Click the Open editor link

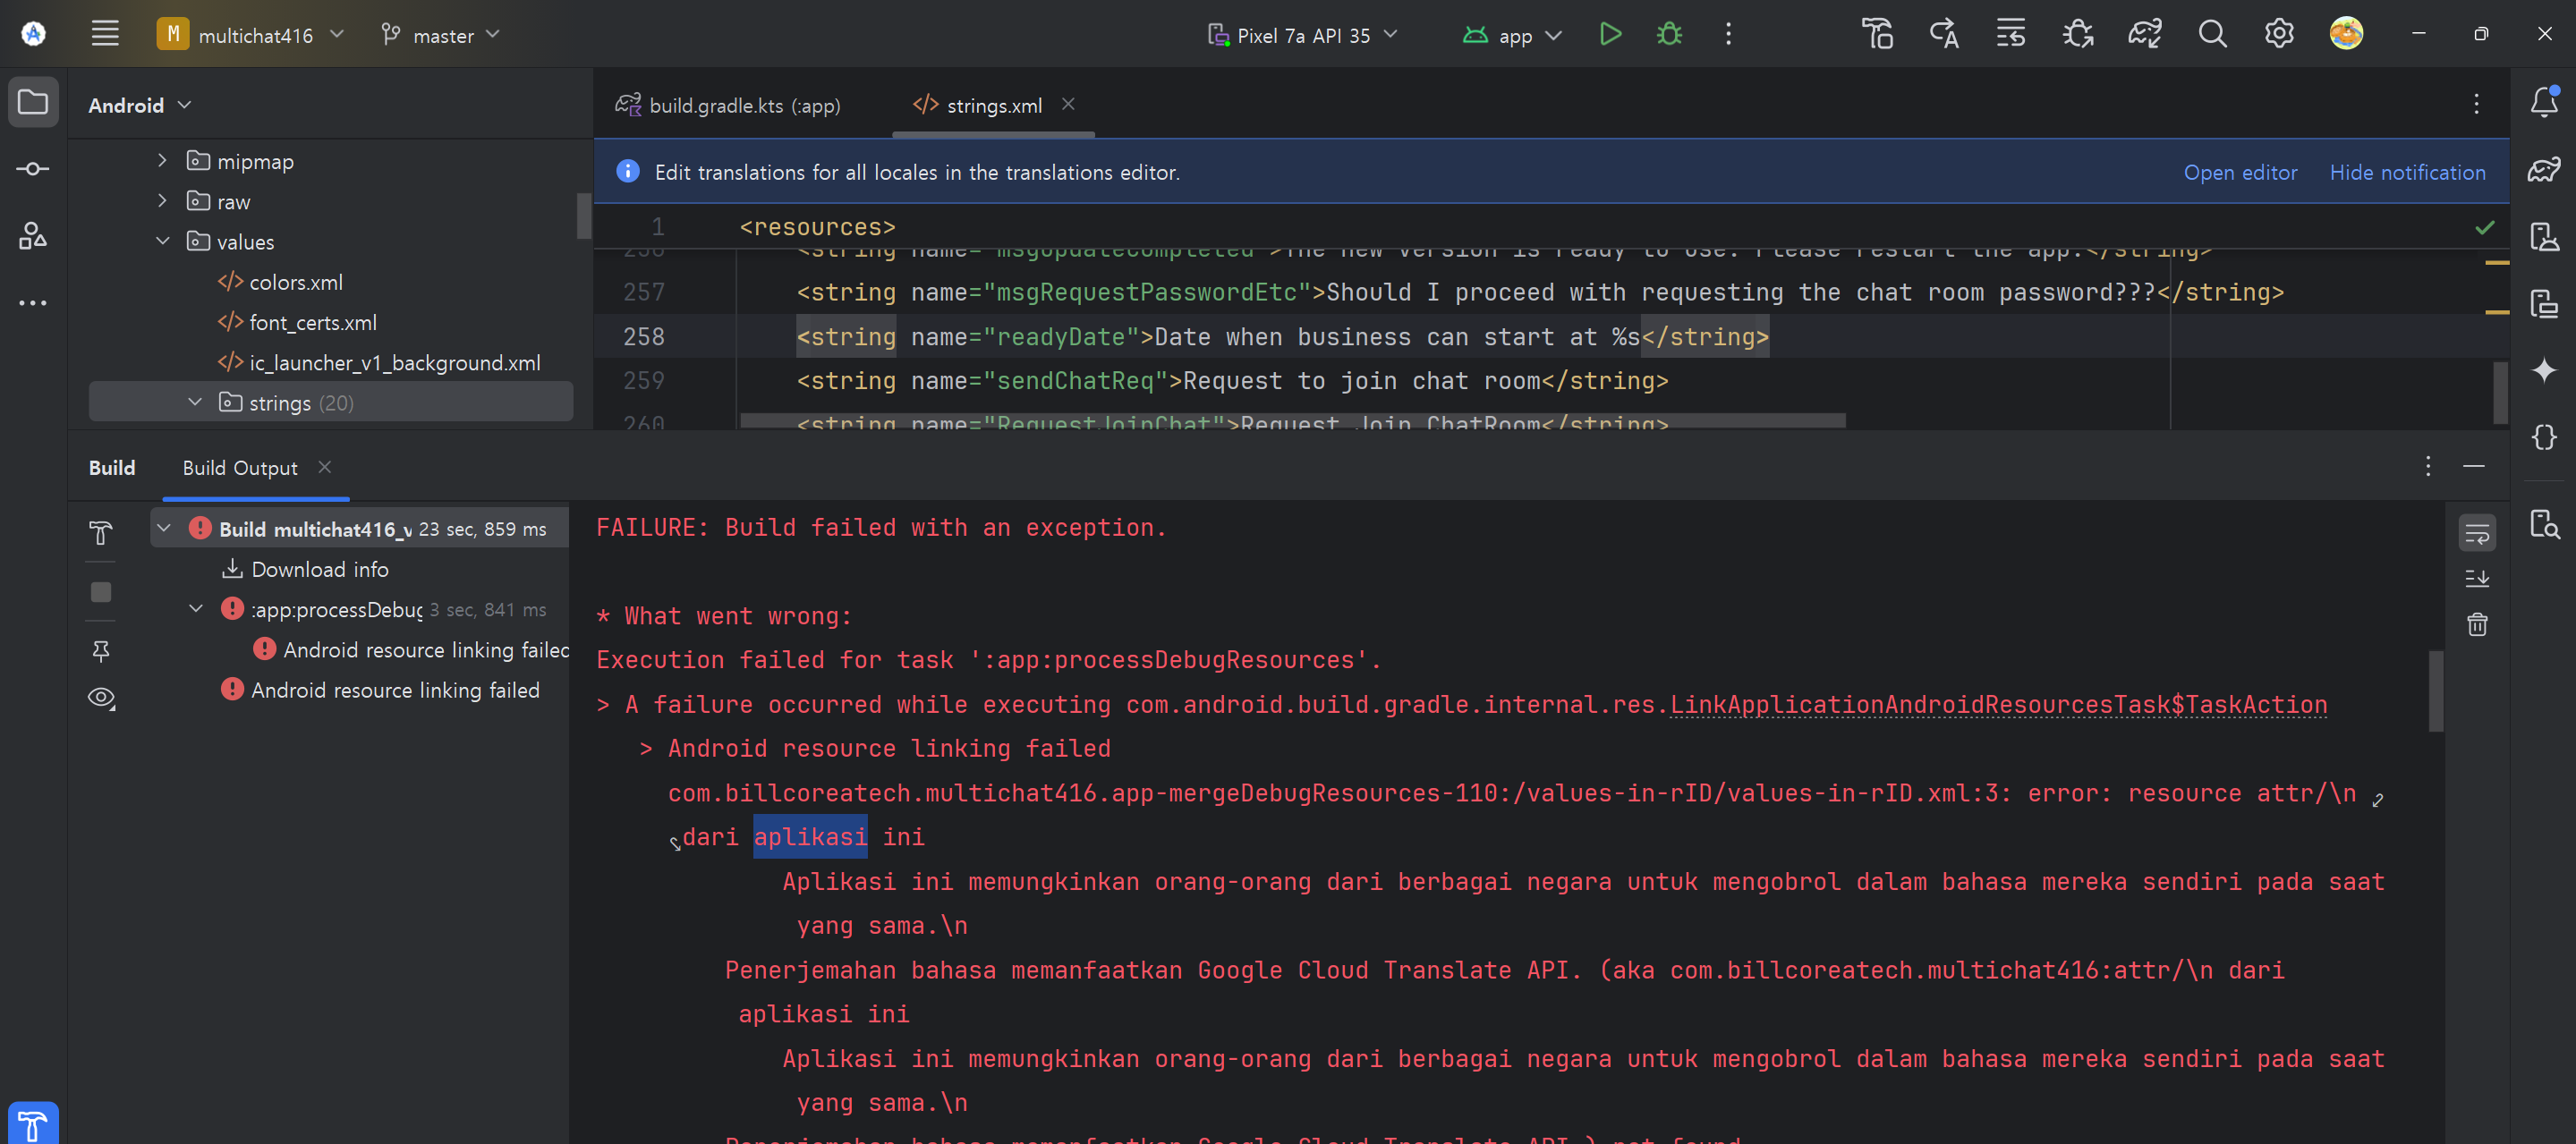coord(2239,172)
